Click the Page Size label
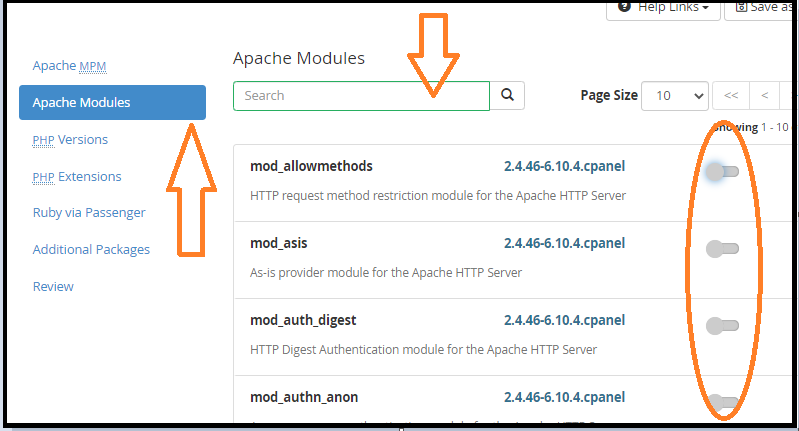Screen dimensions: 799x431 coord(609,96)
